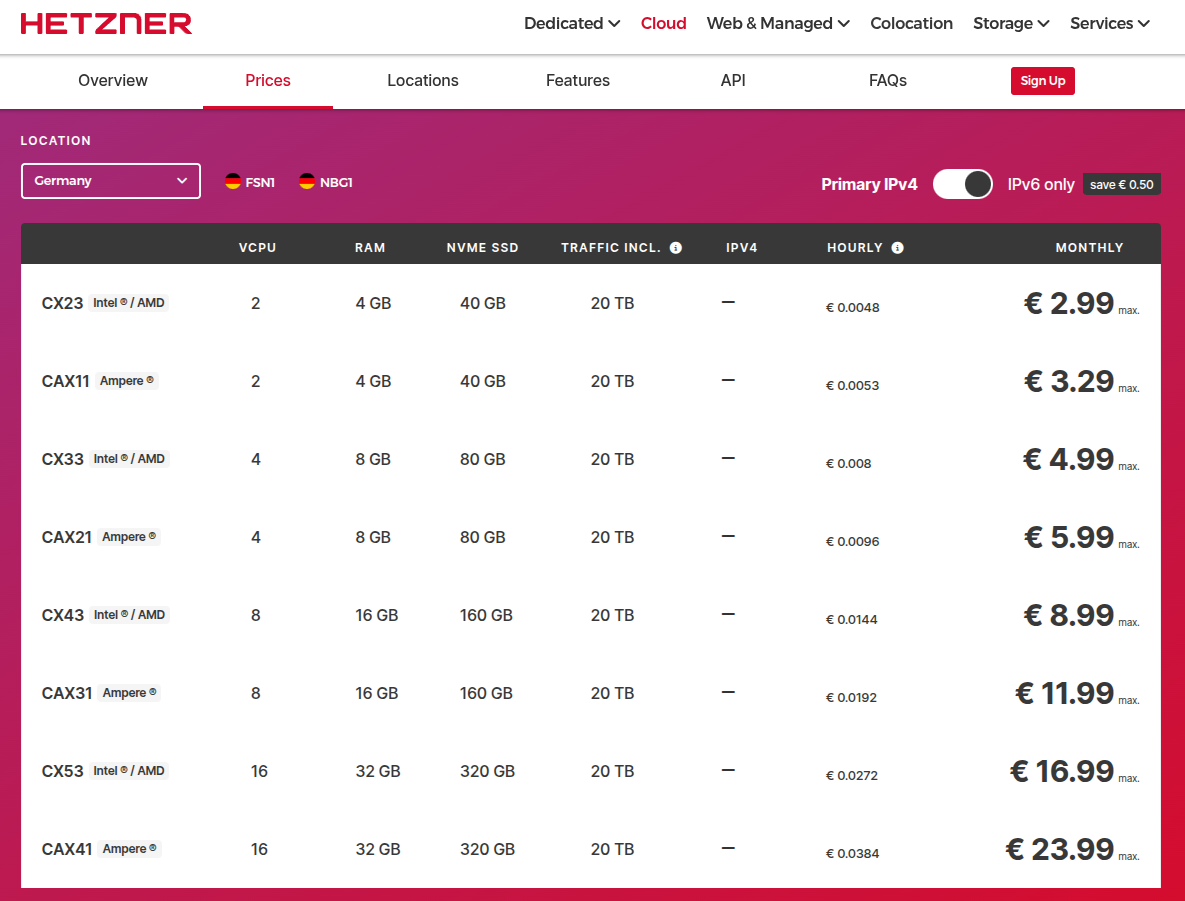Switch to the Features tab

click(x=578, y=80)
